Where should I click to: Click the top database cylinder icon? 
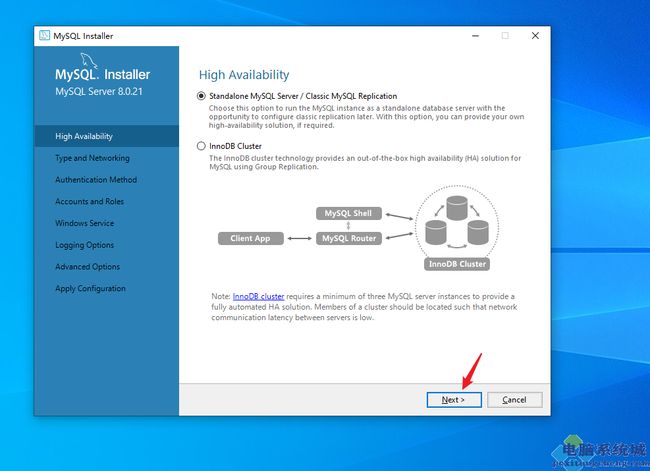pyautogui.click(x=457, y=208)
